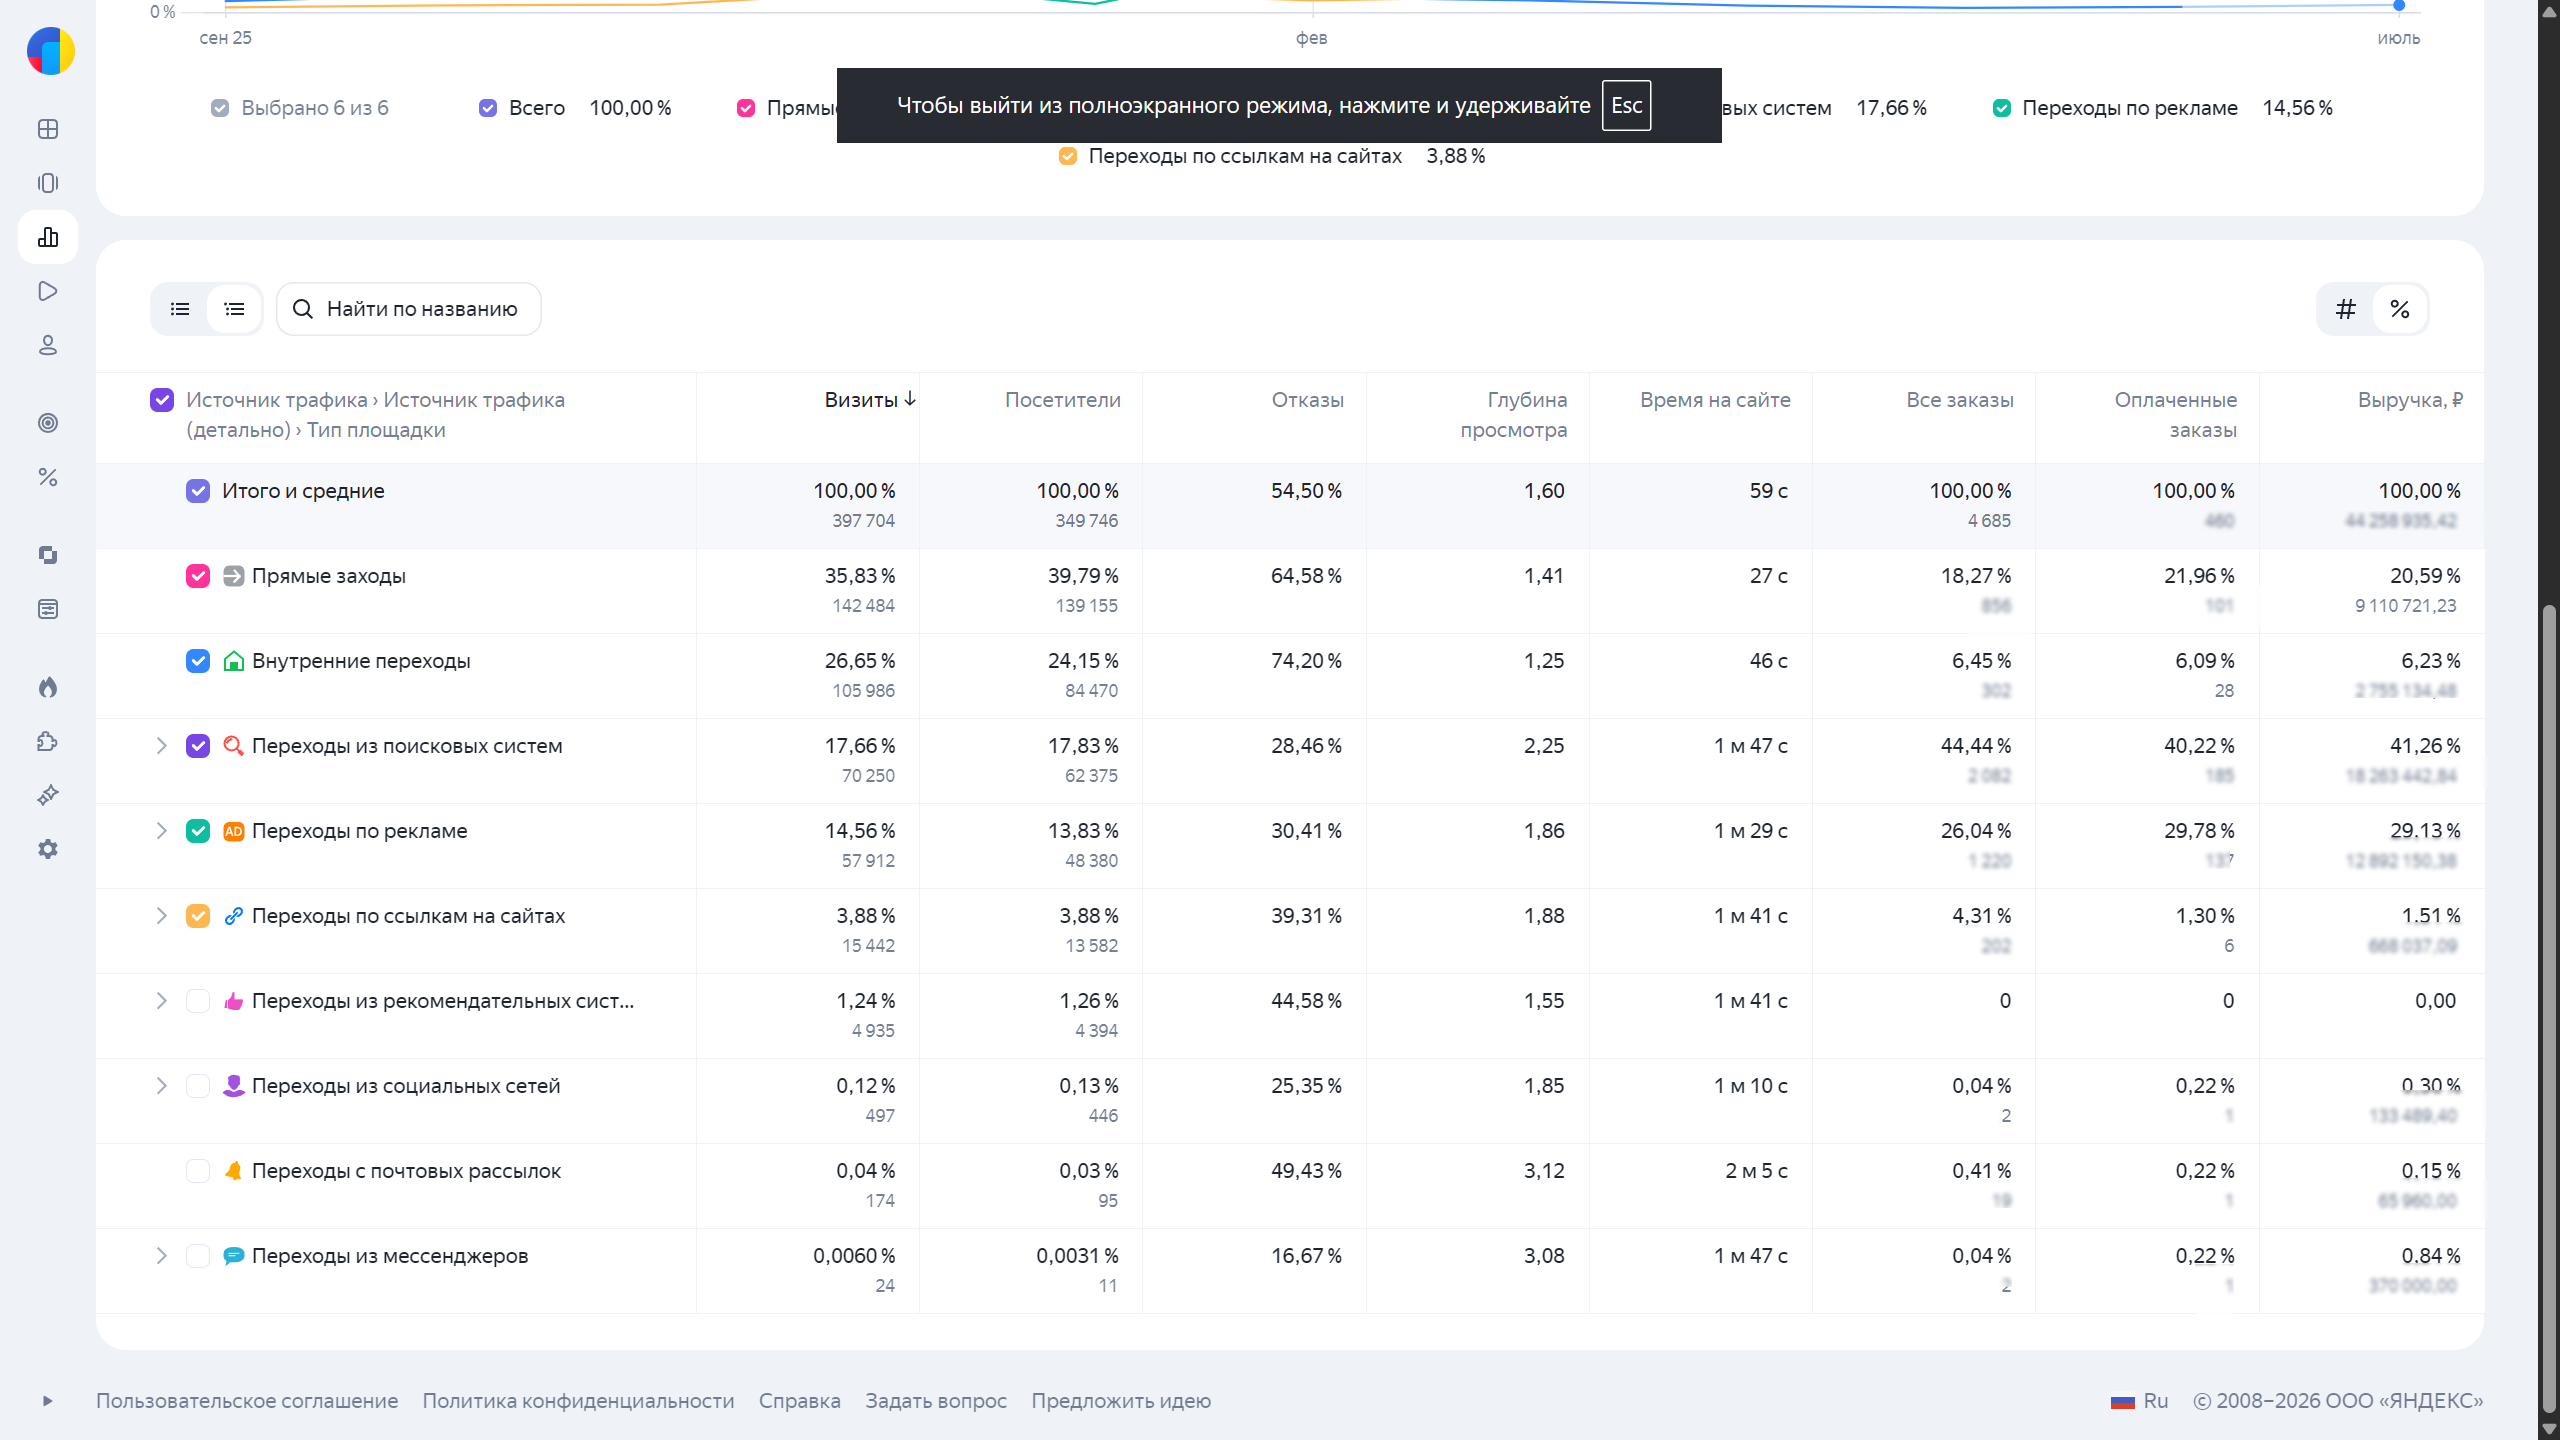Expand the Переходы по рекламе row
The image size is (2560, 1440).
pos(161,831)
